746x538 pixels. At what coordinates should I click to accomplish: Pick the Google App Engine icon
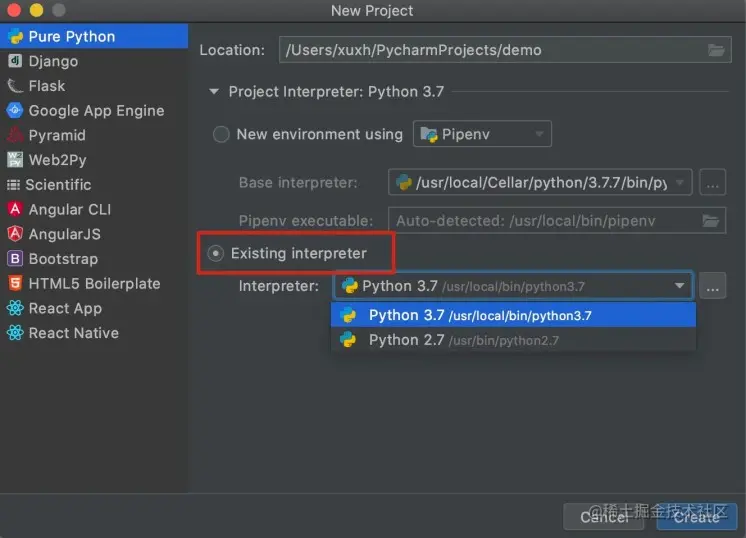coord(15,110)
